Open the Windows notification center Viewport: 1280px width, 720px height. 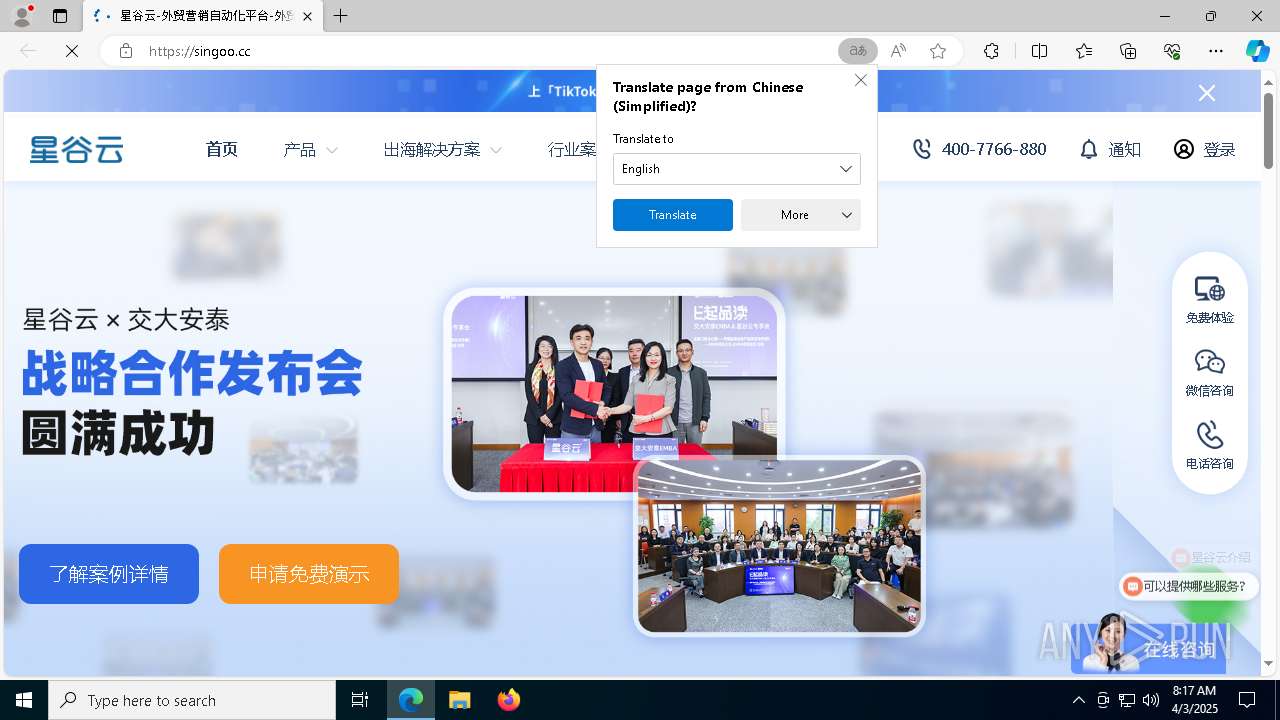click(x=1247, y=700)
